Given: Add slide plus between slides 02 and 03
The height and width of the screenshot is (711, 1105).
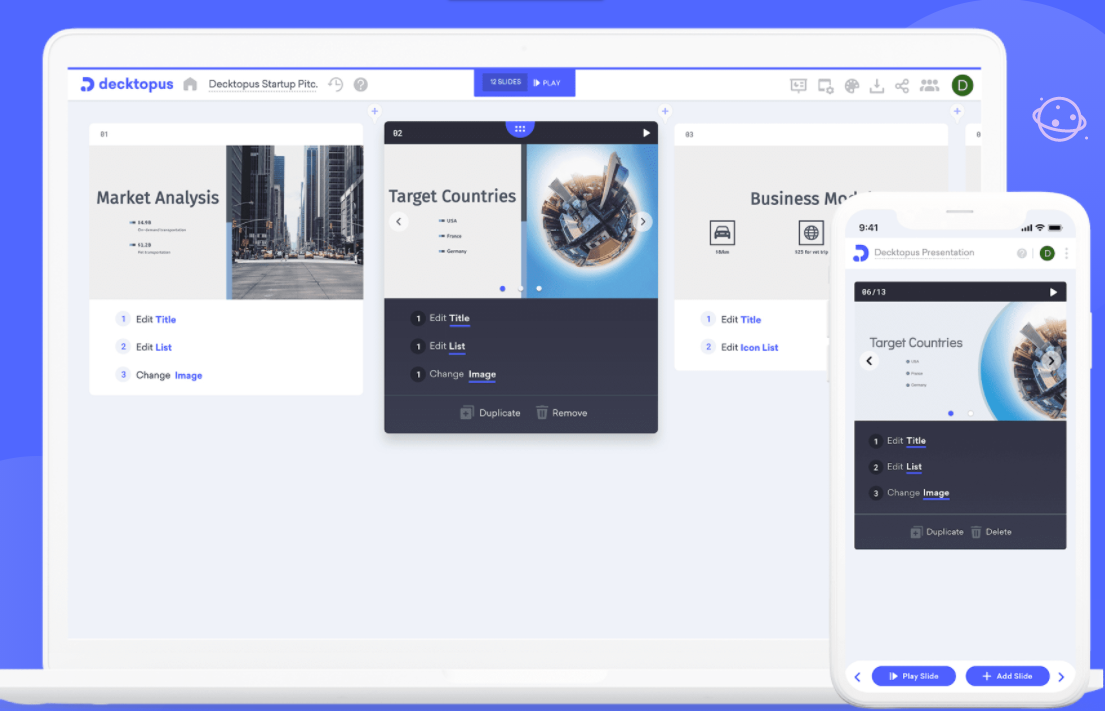Looking at the screenshot, I should pyautogui.click(x=665, y=111).
